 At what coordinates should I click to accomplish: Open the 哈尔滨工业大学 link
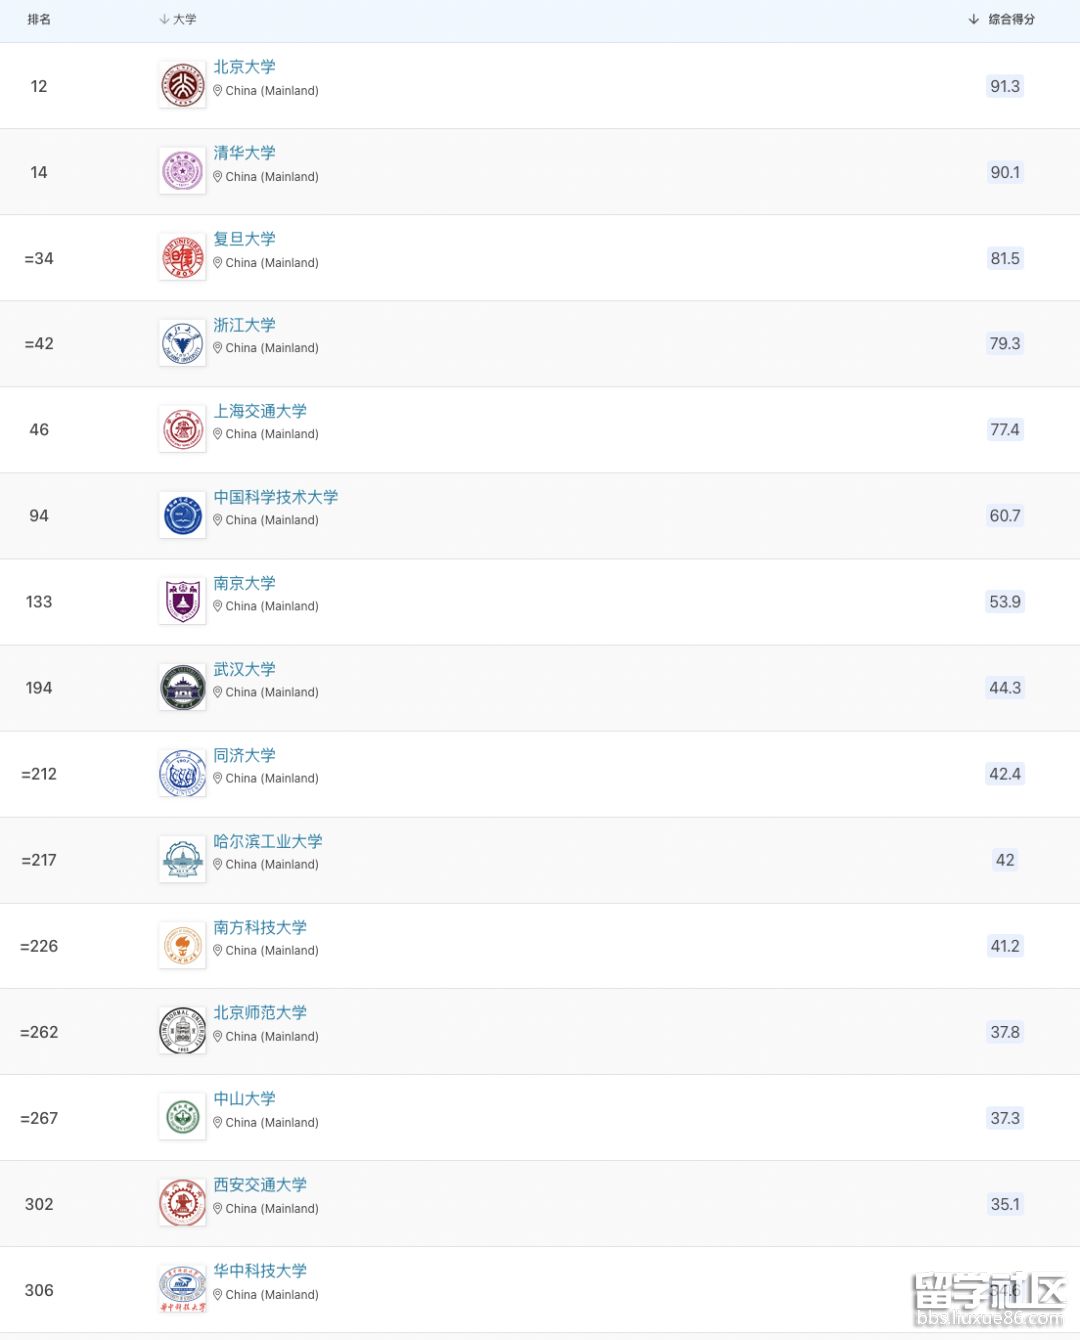pos(268,841)
